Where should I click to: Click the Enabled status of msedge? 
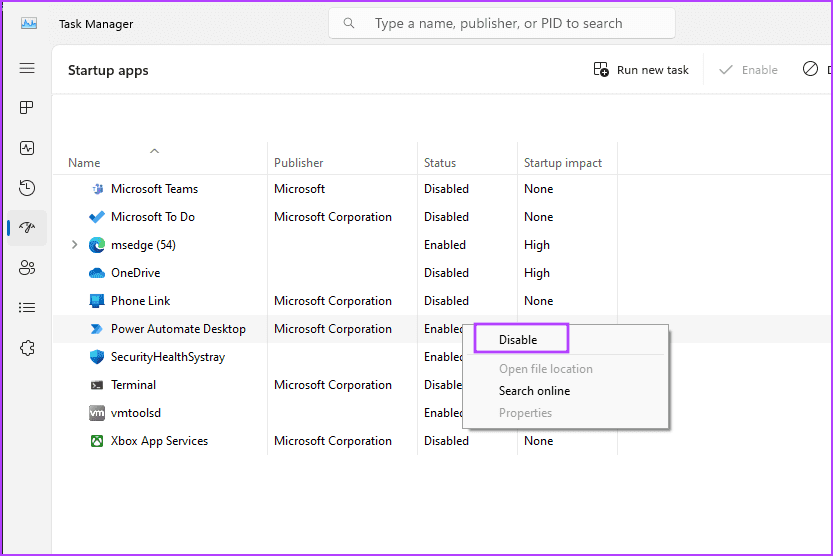[445, 245]
